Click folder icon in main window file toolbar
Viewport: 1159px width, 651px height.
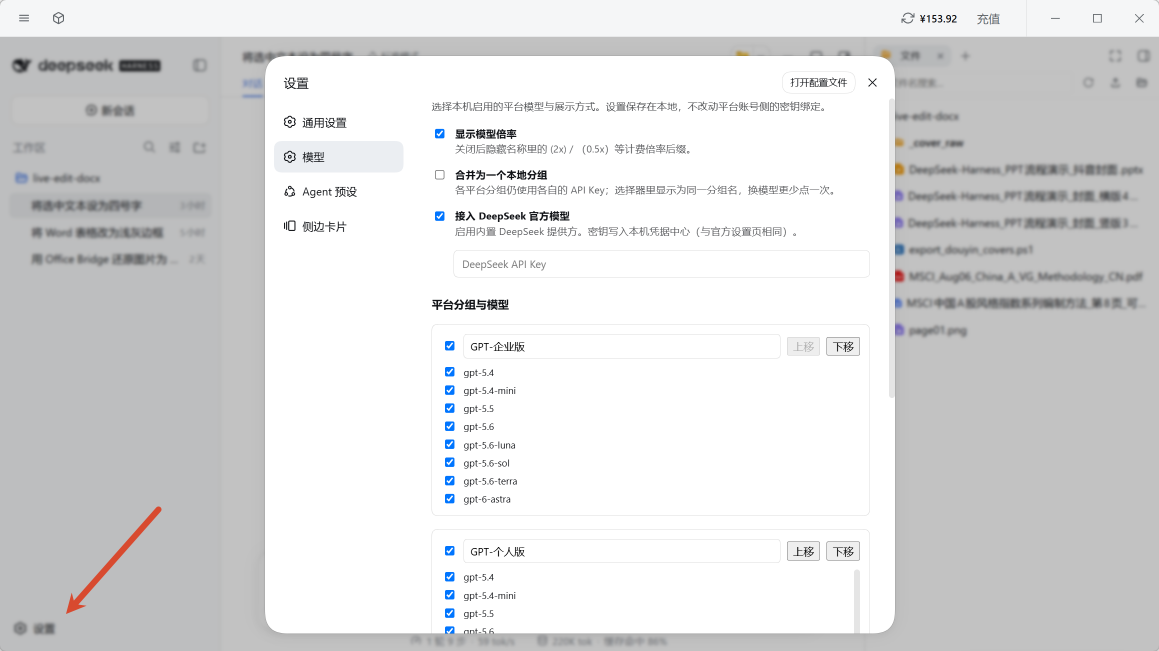pos(1142,83)
